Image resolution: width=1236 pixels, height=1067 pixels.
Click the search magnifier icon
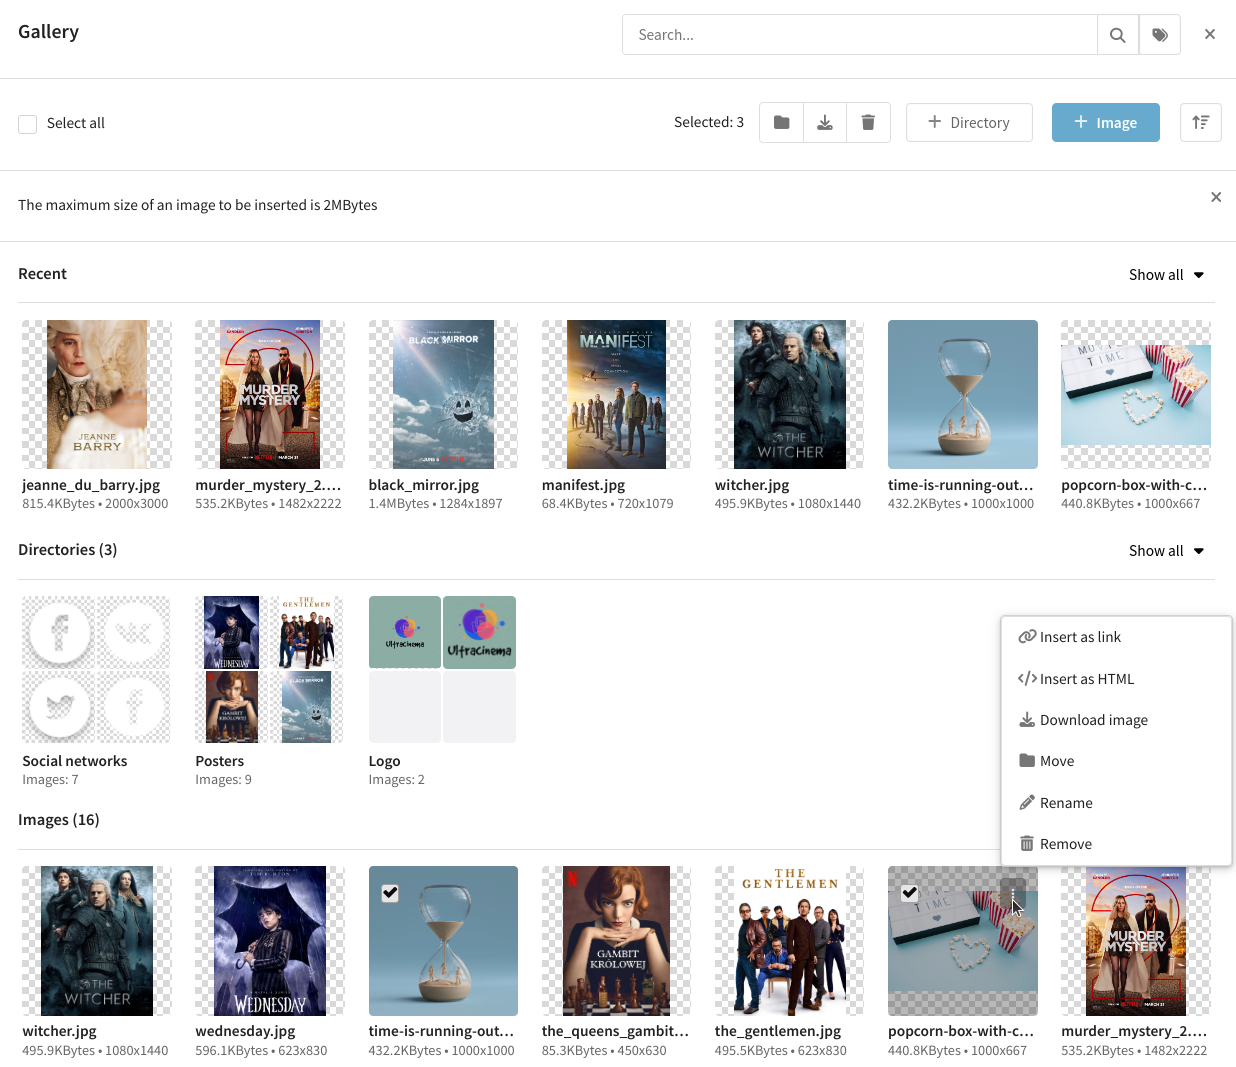tap(1118, 35)
